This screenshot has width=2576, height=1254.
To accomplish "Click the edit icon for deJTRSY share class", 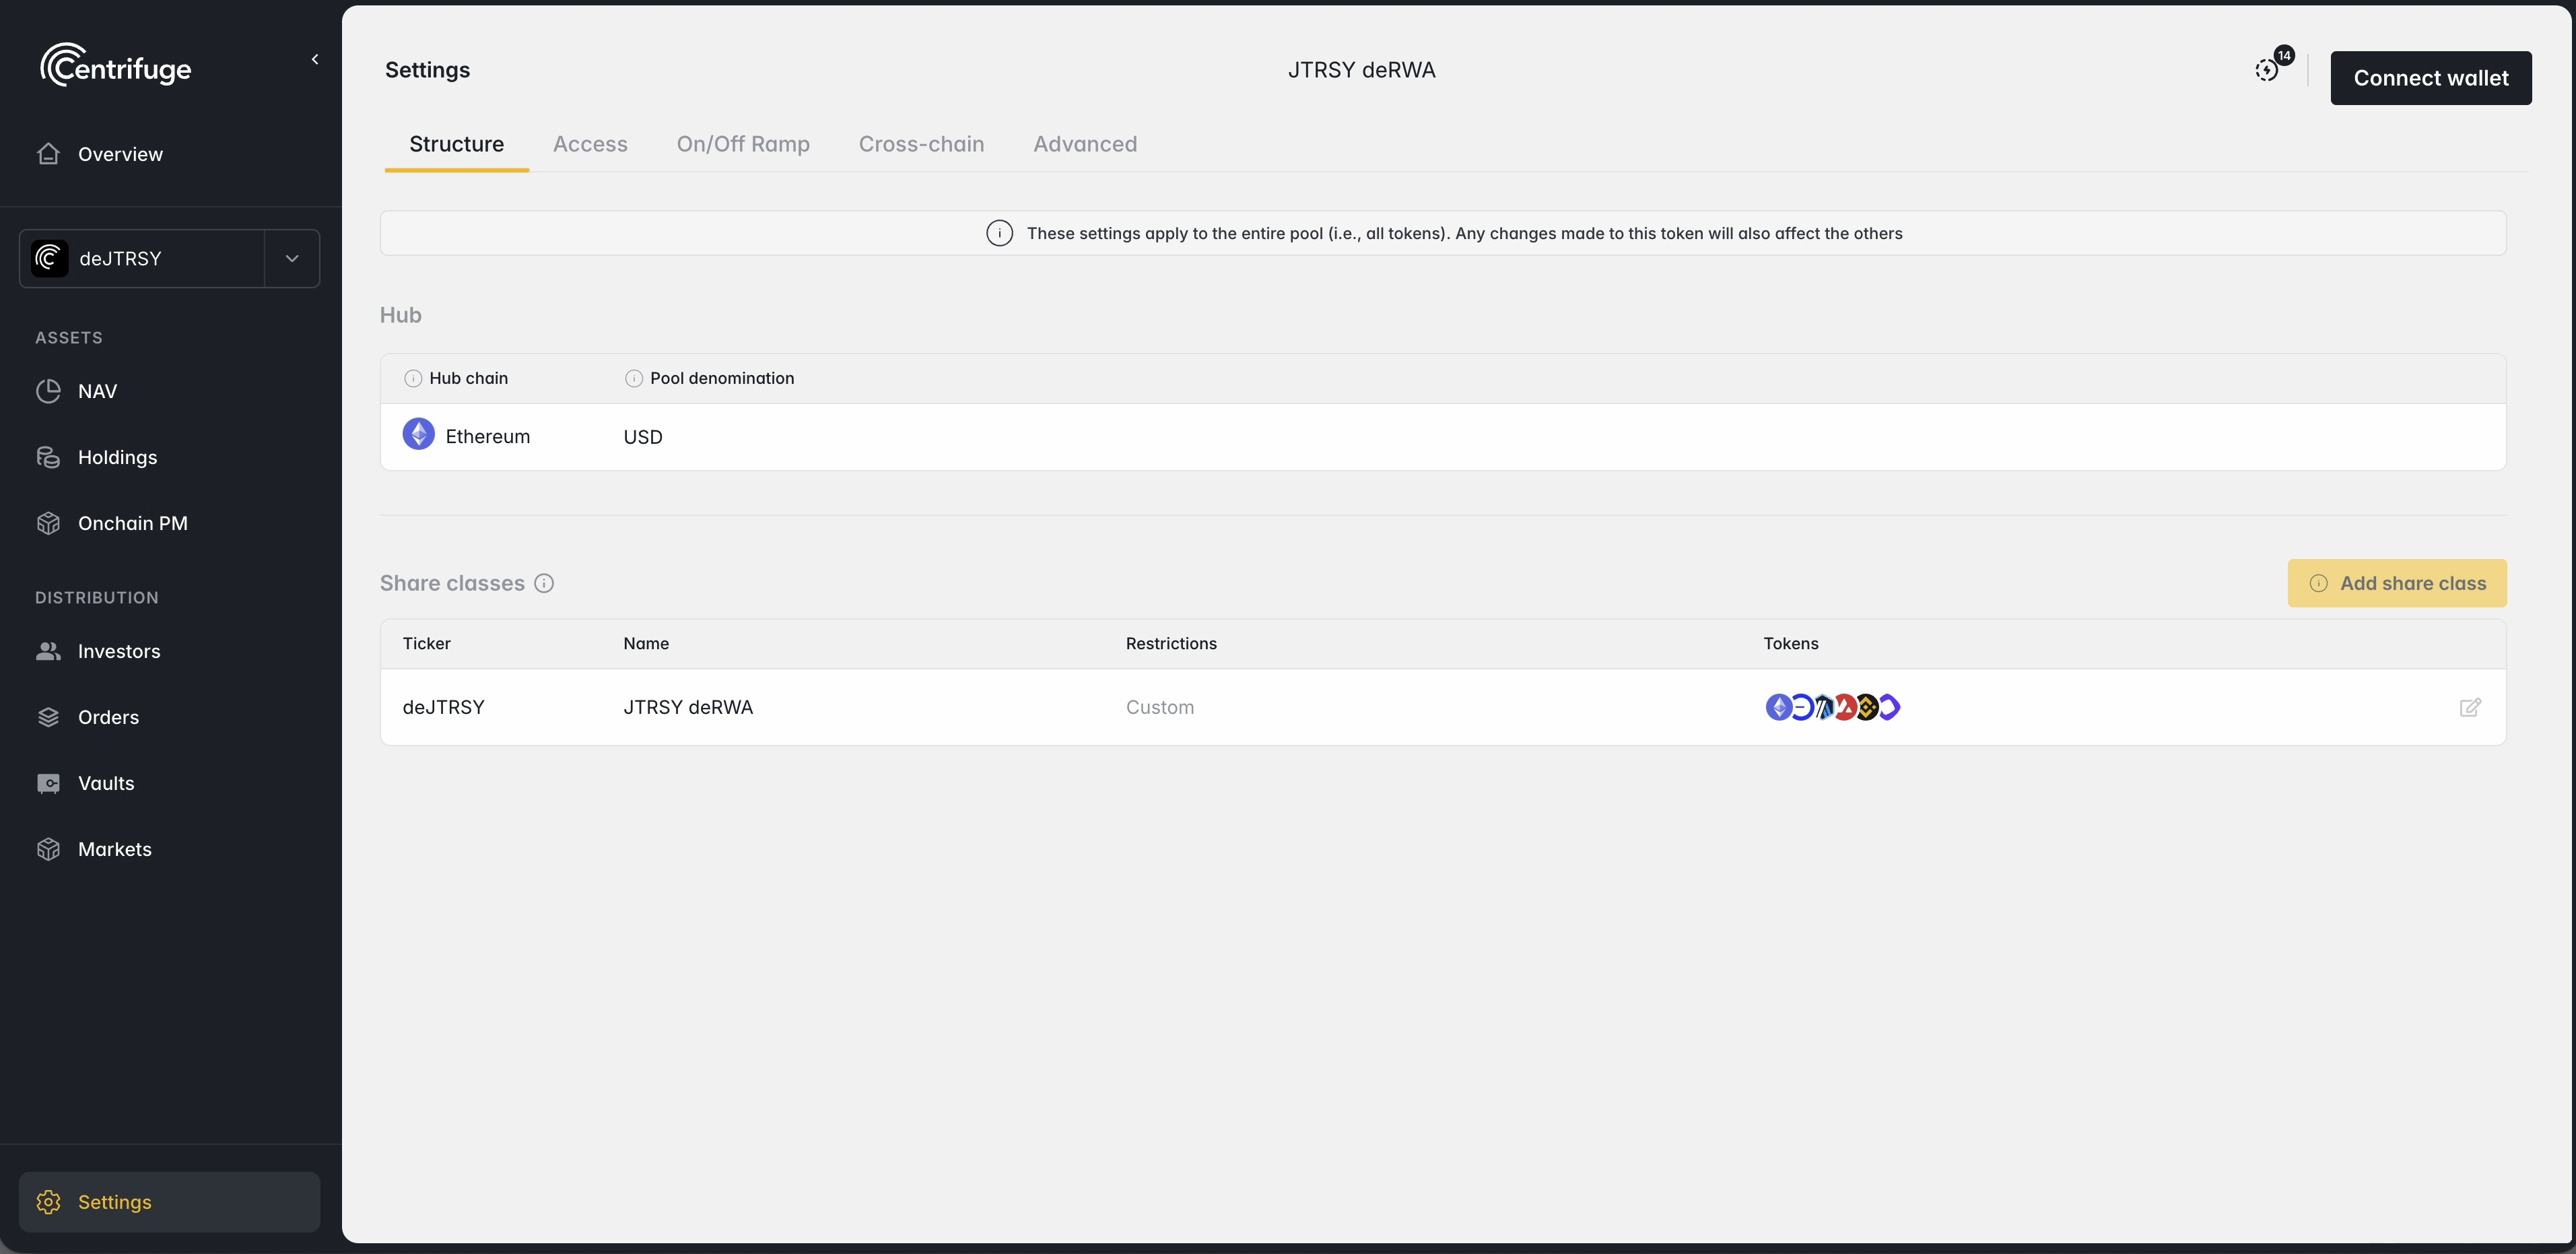I will pyautogui.click(x=2469, y=707).
